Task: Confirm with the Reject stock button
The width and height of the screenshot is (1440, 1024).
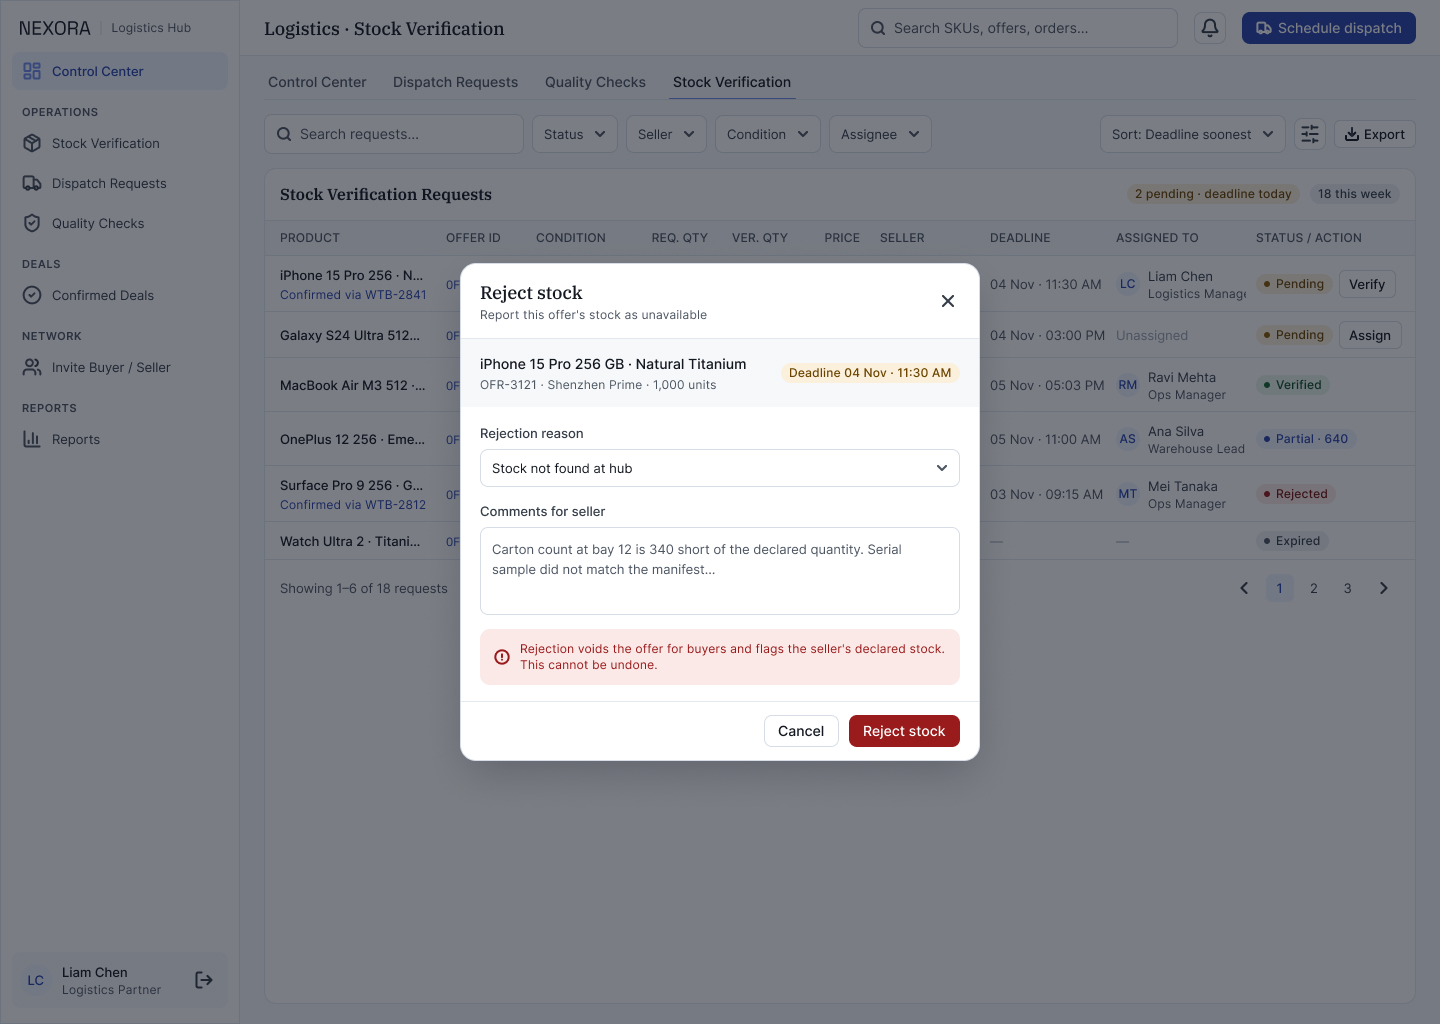Action: tap(904, 731)
